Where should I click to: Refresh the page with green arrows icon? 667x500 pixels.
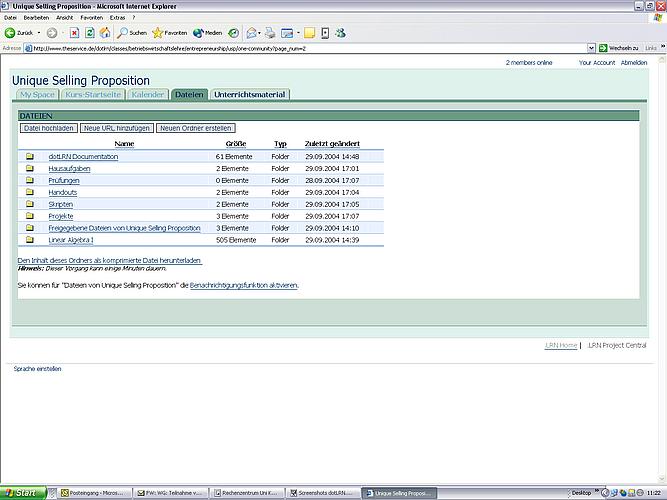[90, 33]
